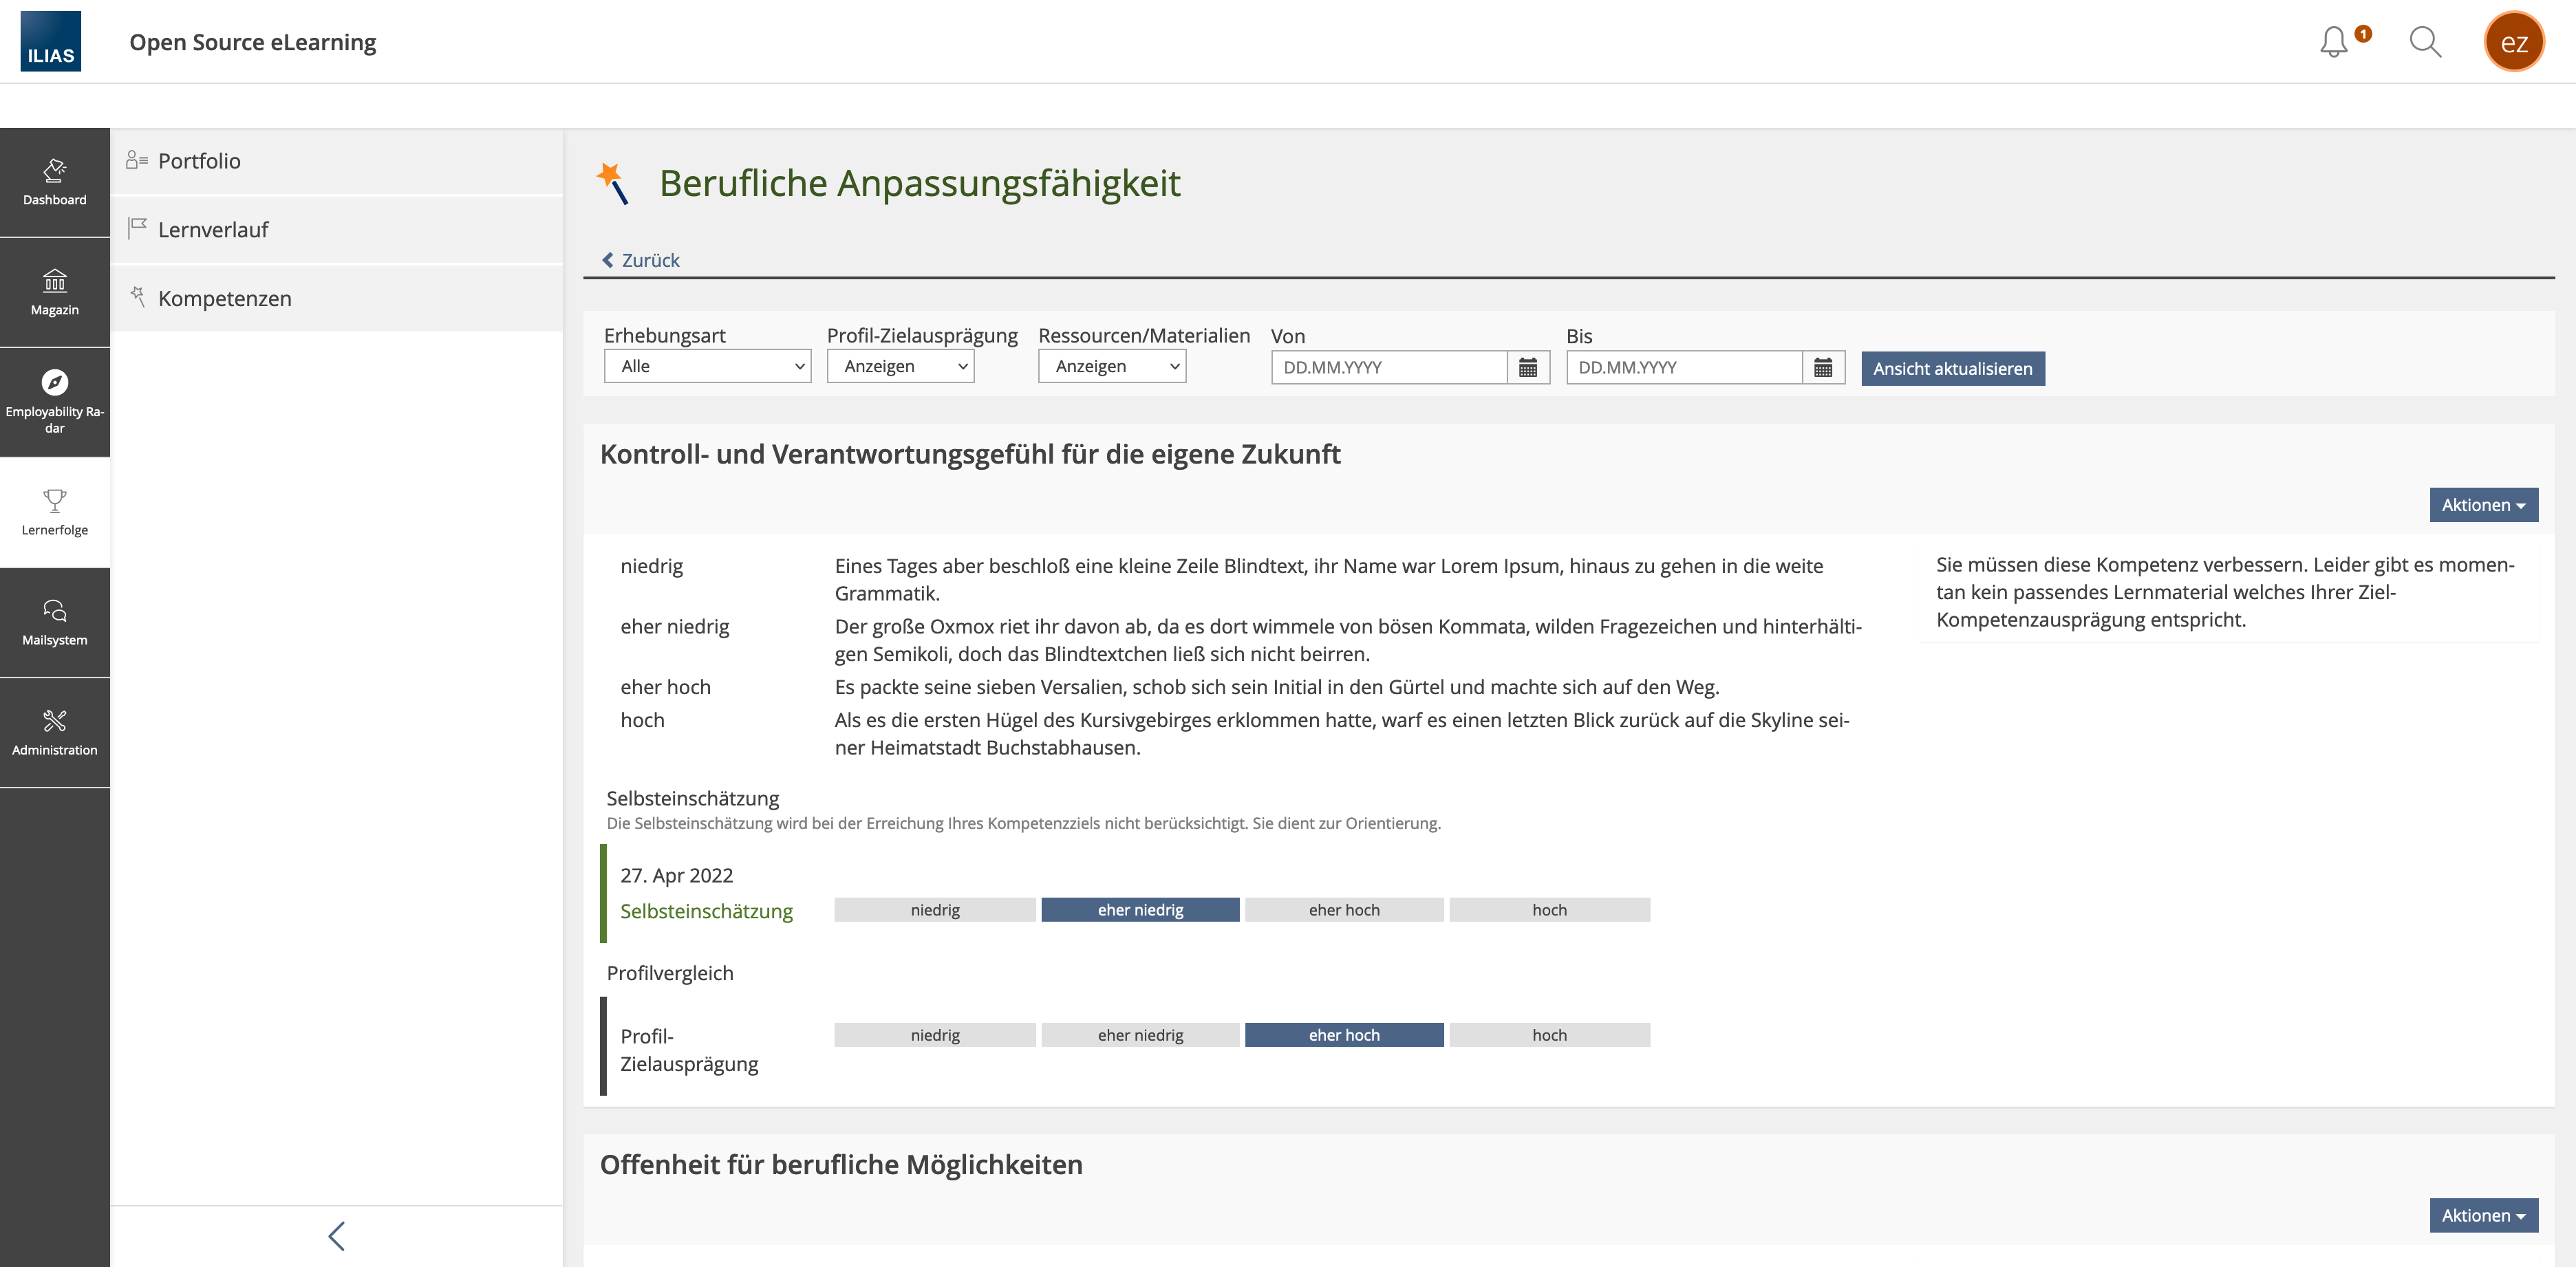This screenshot has width=2576, height=1267.
Task: Expand the Erhebungsart dropdown
Action: point(707,366)
